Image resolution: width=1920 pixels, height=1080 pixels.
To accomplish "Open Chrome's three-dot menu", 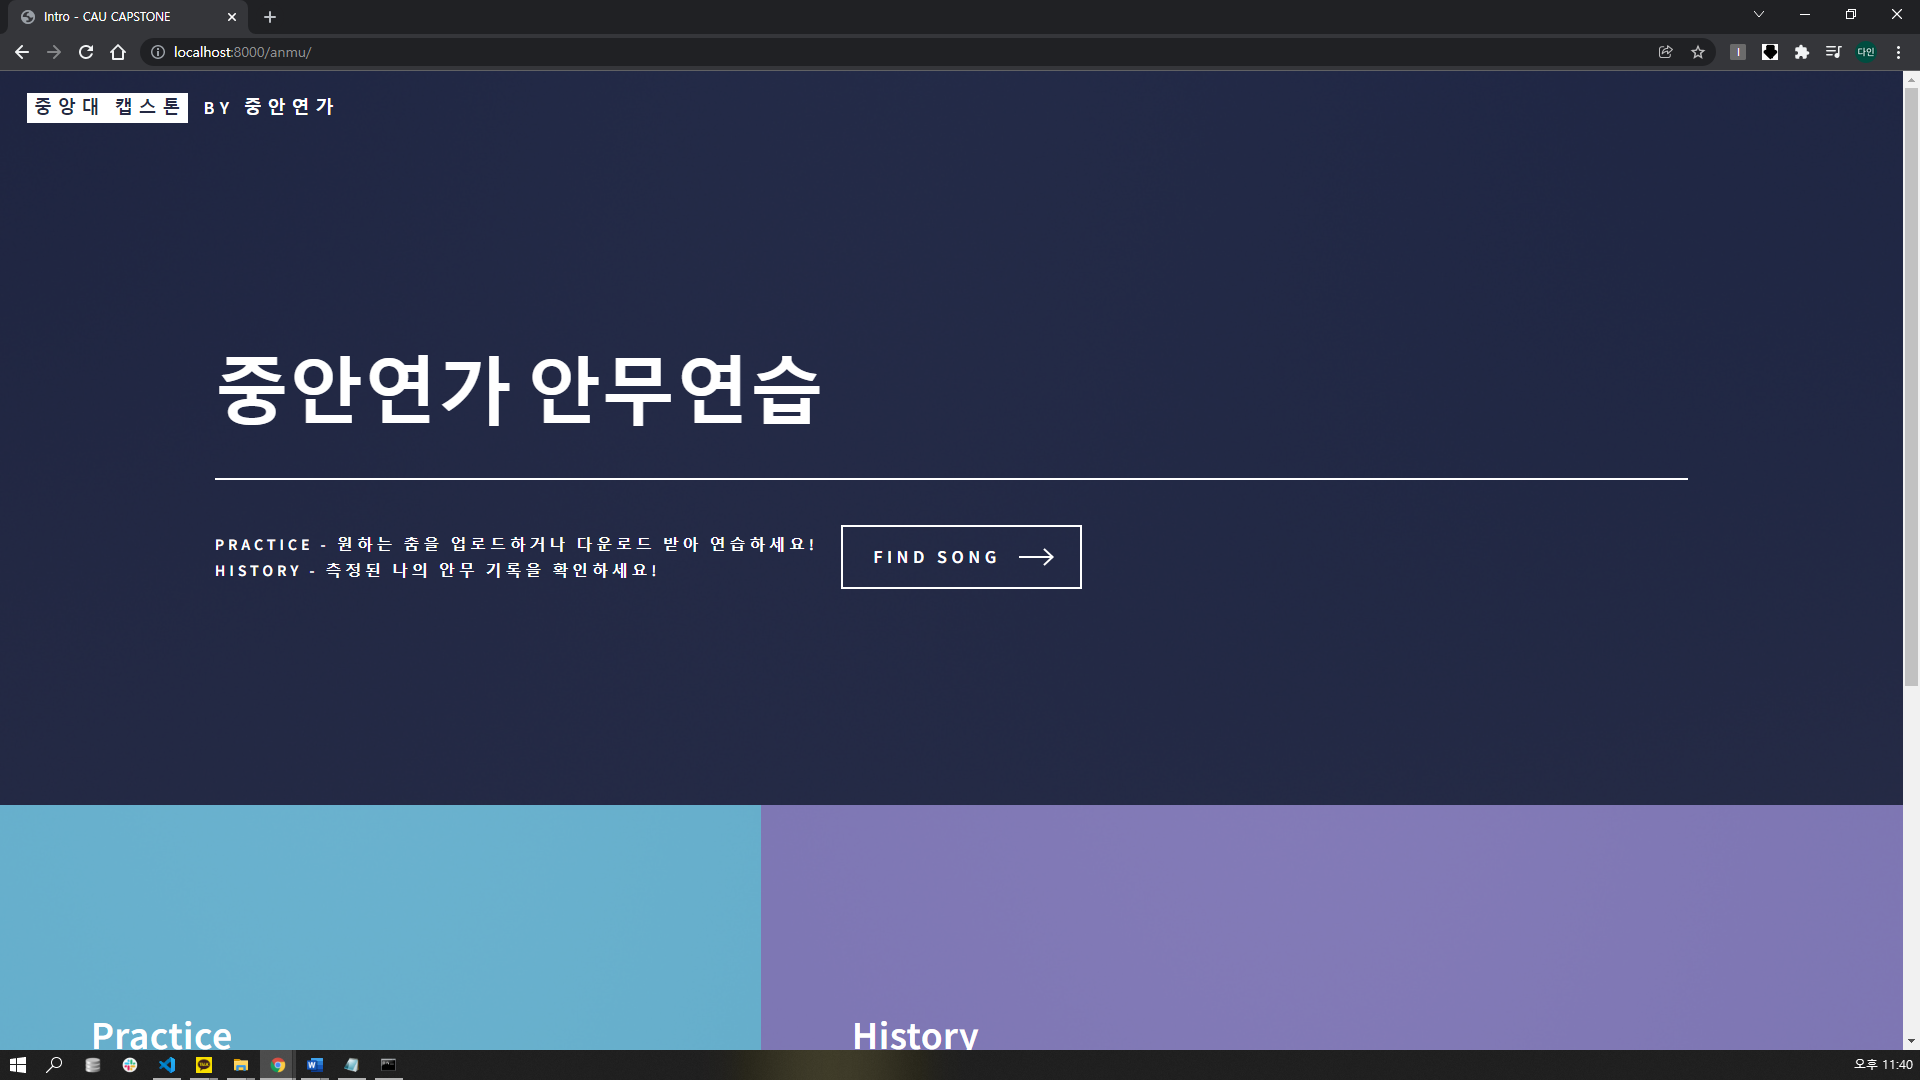I will pos(1898,52).
